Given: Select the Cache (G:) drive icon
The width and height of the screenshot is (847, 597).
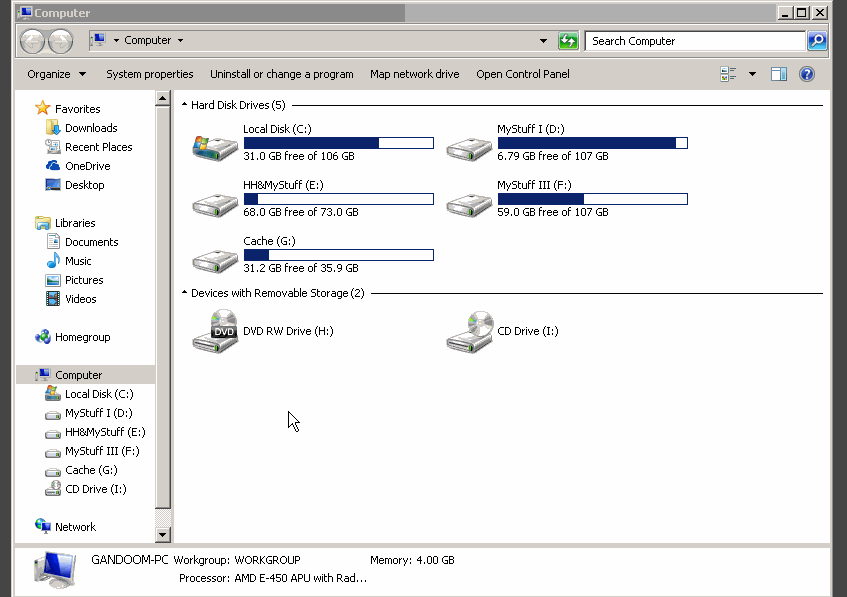Looking at the screenshot, I should (x=215, y=261).
